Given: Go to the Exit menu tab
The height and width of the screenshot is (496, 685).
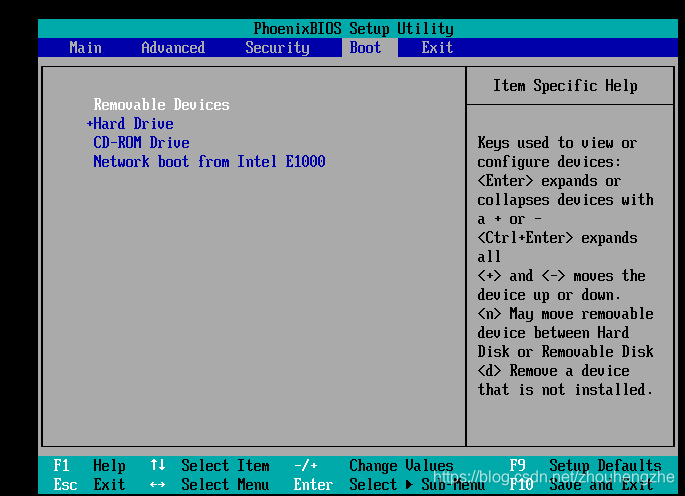Looking at the screenshot, I should [437, 48].
